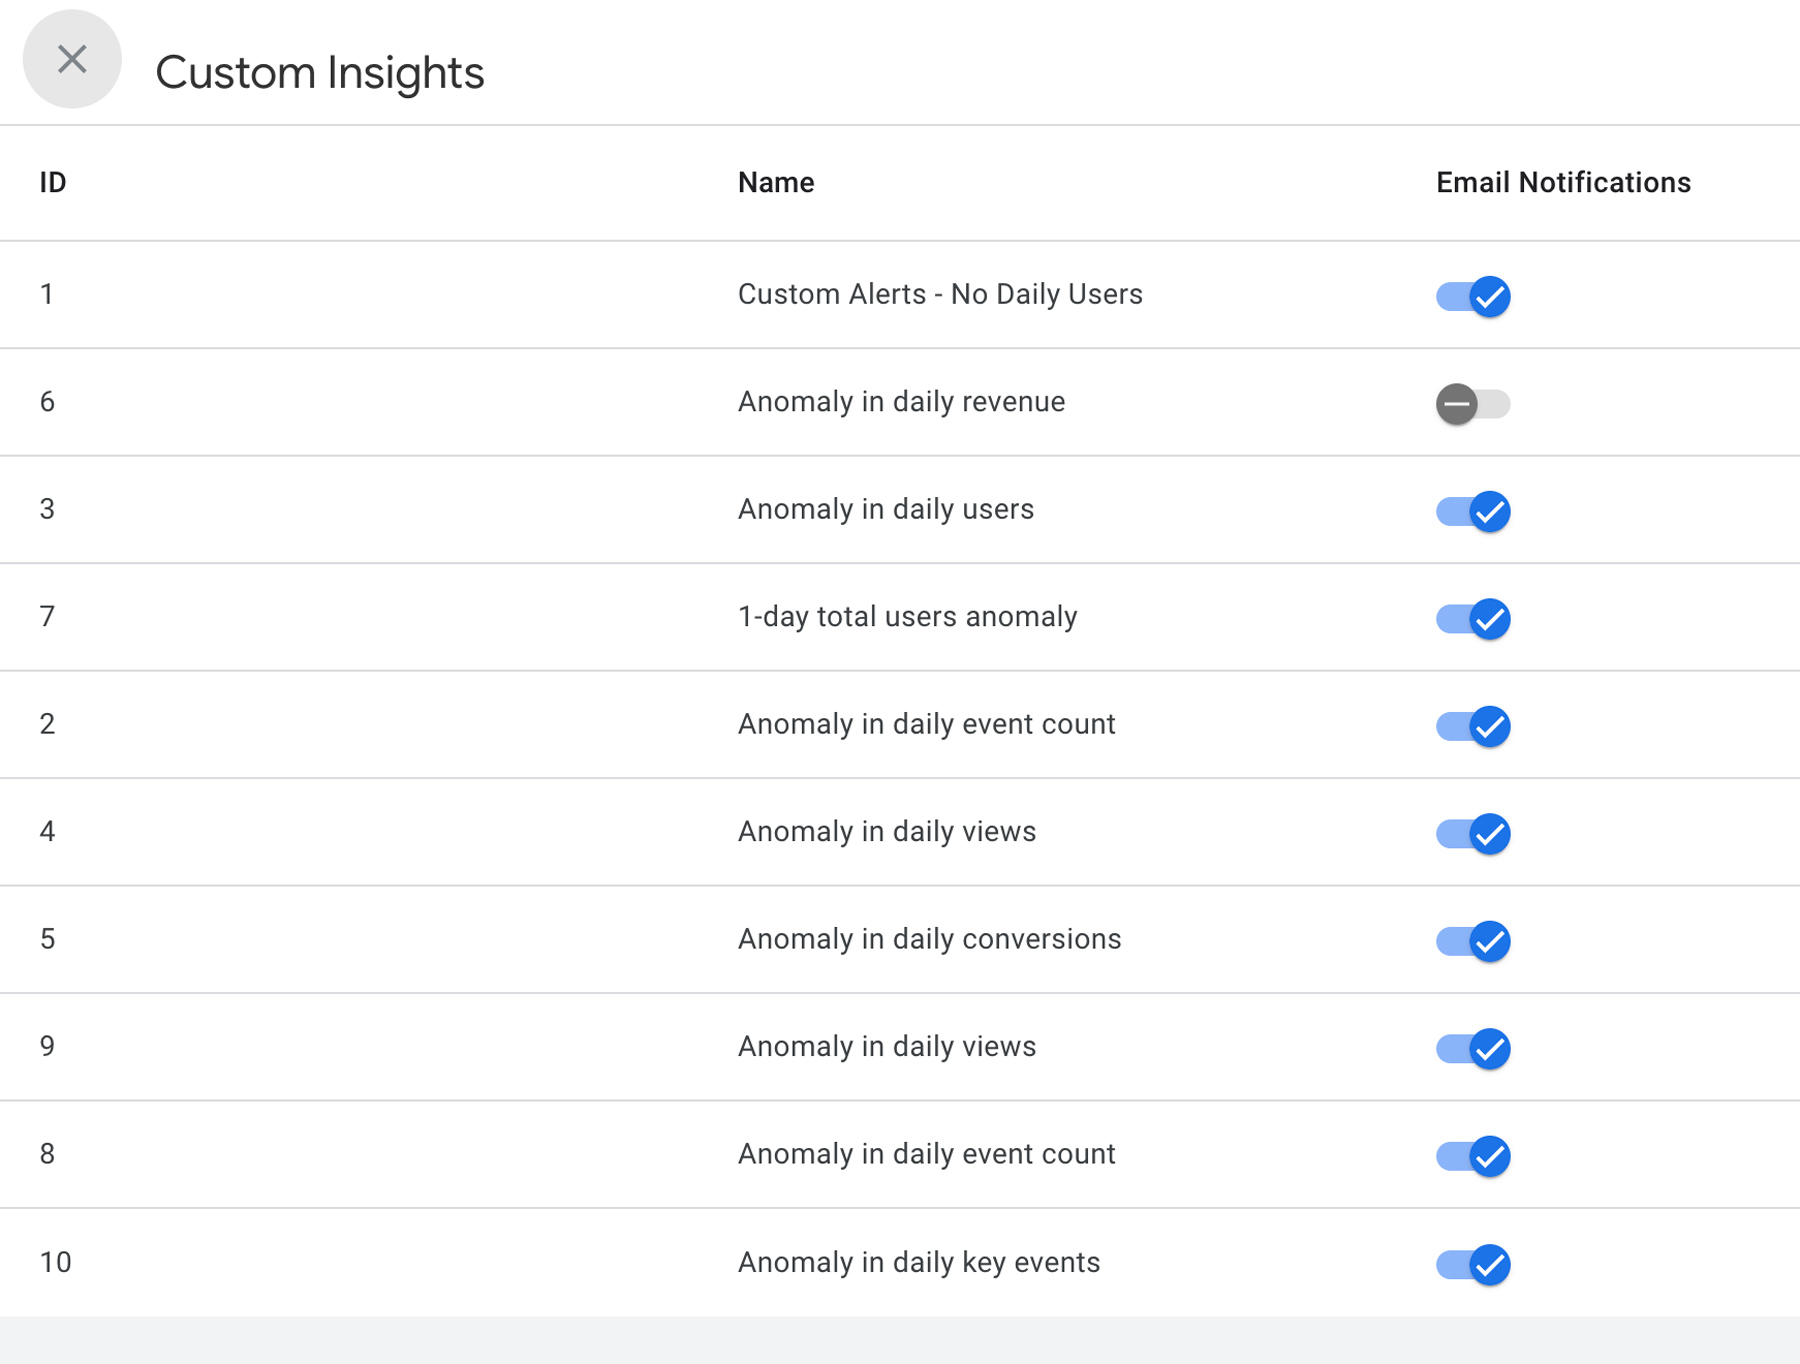Viewport: 1800px width, 1364px height.
Task: Open the 1-day total users anomaly insight
Action: pyautogui.click(x=908, y=616)
